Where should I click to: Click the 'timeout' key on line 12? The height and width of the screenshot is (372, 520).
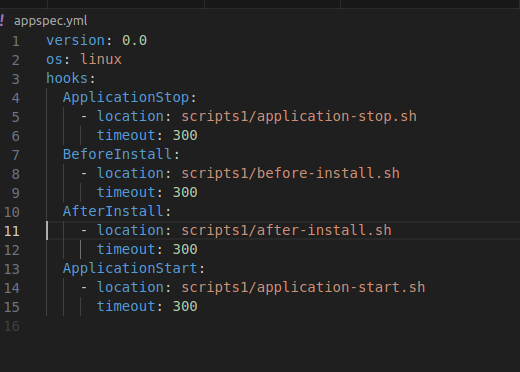(x=126, y=250)
